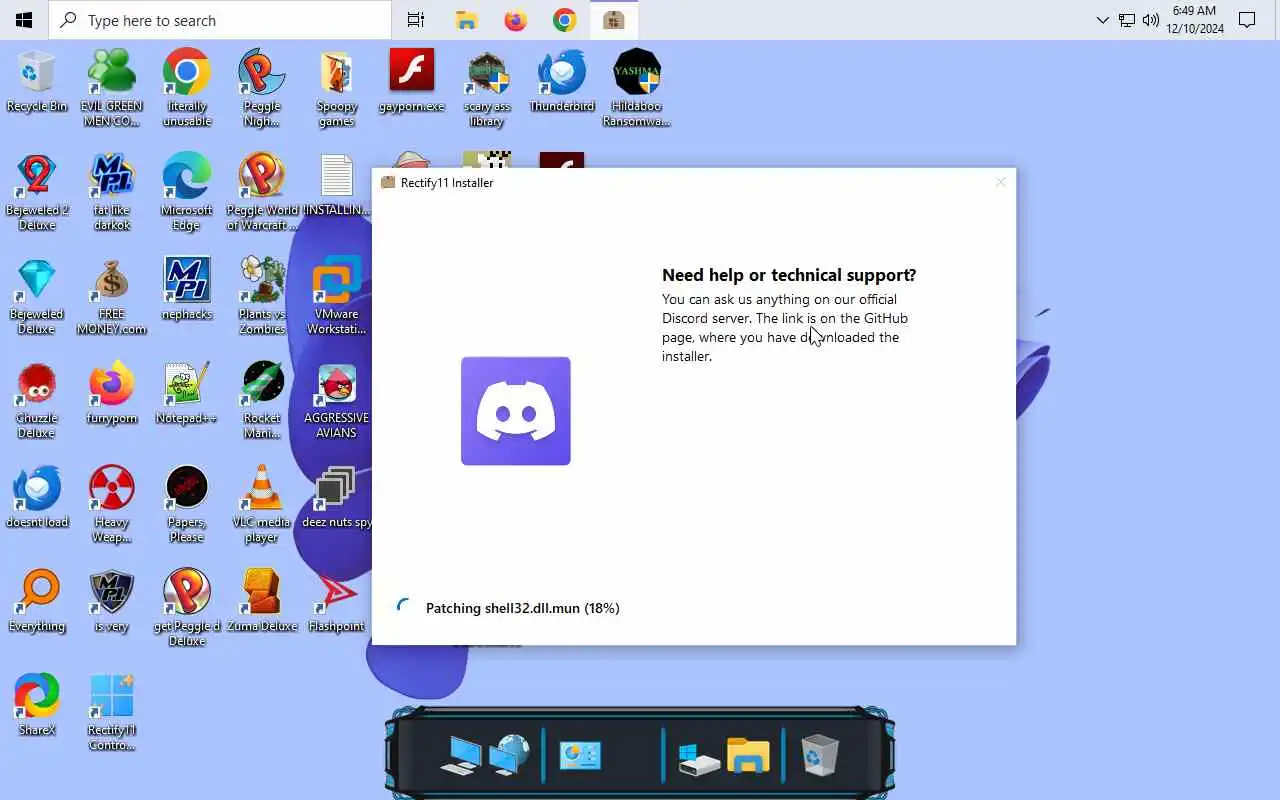Open the Windows drive icon in the dock
The height and width of the screenshot is (800, 1280).
click(x=699, y=758)
